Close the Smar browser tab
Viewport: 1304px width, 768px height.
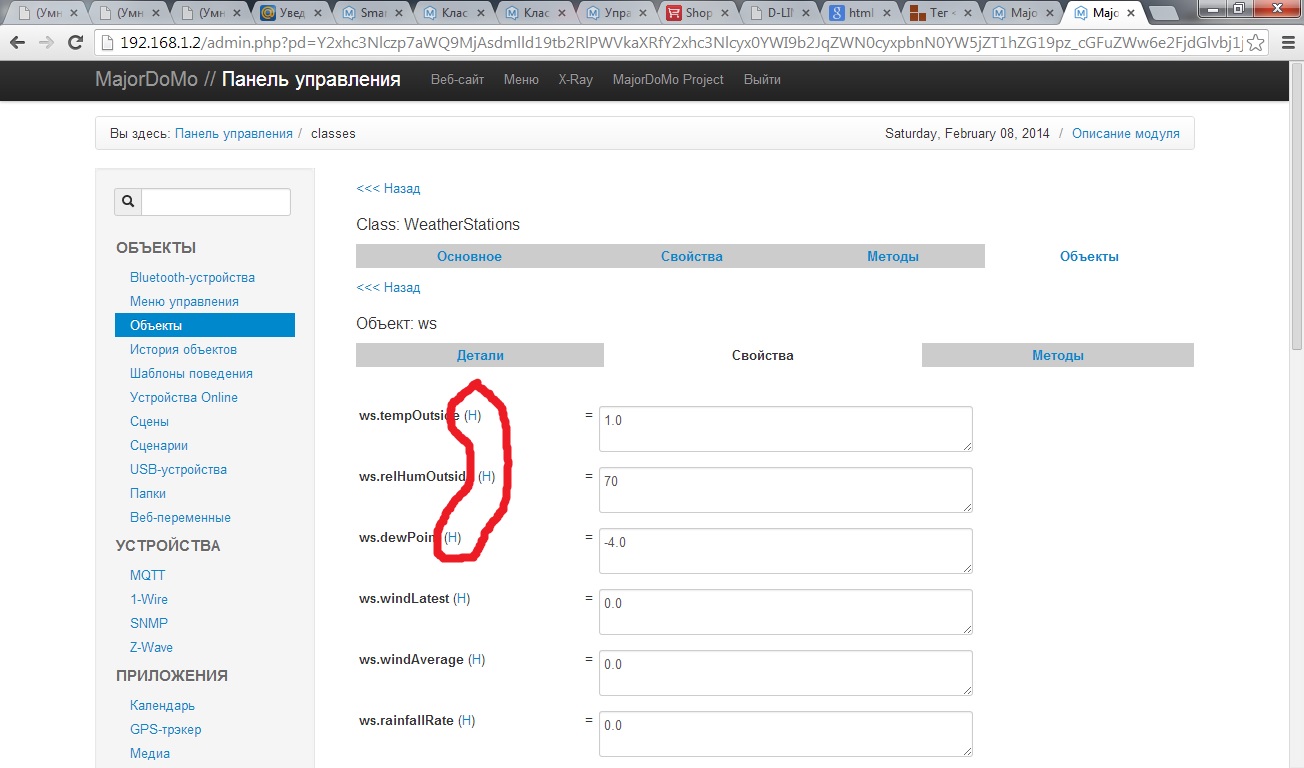(399, 14)
